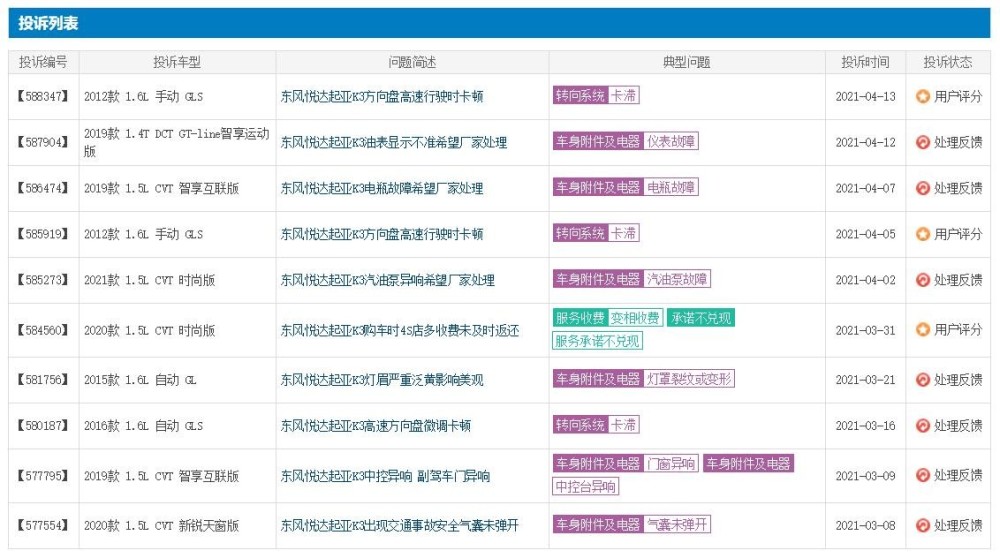Open complaint K3油表显示不准希望厂家处理
This screenshot has width=1000, height=558.
coord(393,142)
